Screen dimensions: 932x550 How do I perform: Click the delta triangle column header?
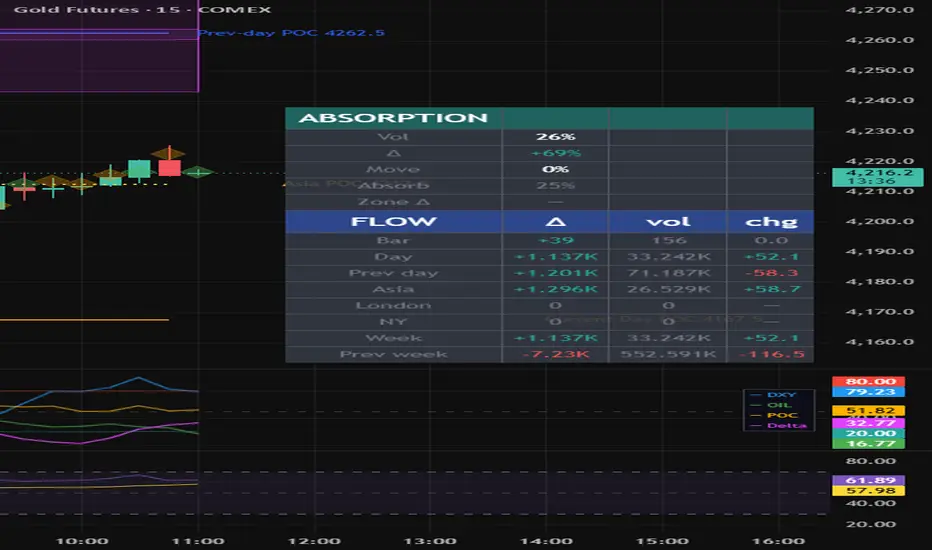[x=555, y=221]
